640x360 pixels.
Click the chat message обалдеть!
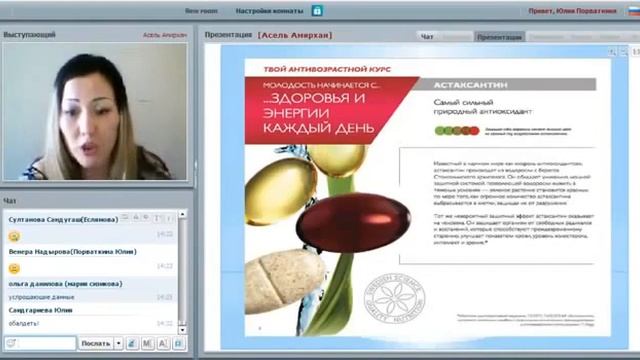tap(24, 323)
